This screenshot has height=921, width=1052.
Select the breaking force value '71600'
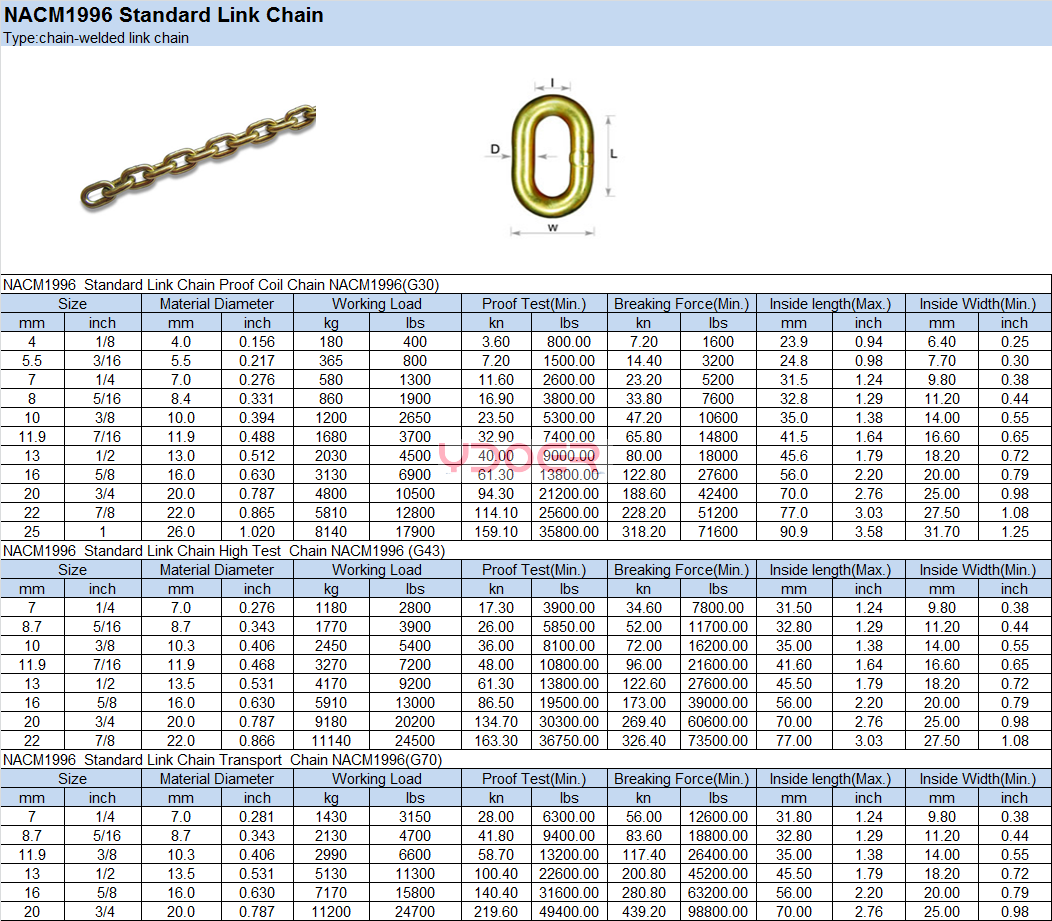click(x=718, y=532)
